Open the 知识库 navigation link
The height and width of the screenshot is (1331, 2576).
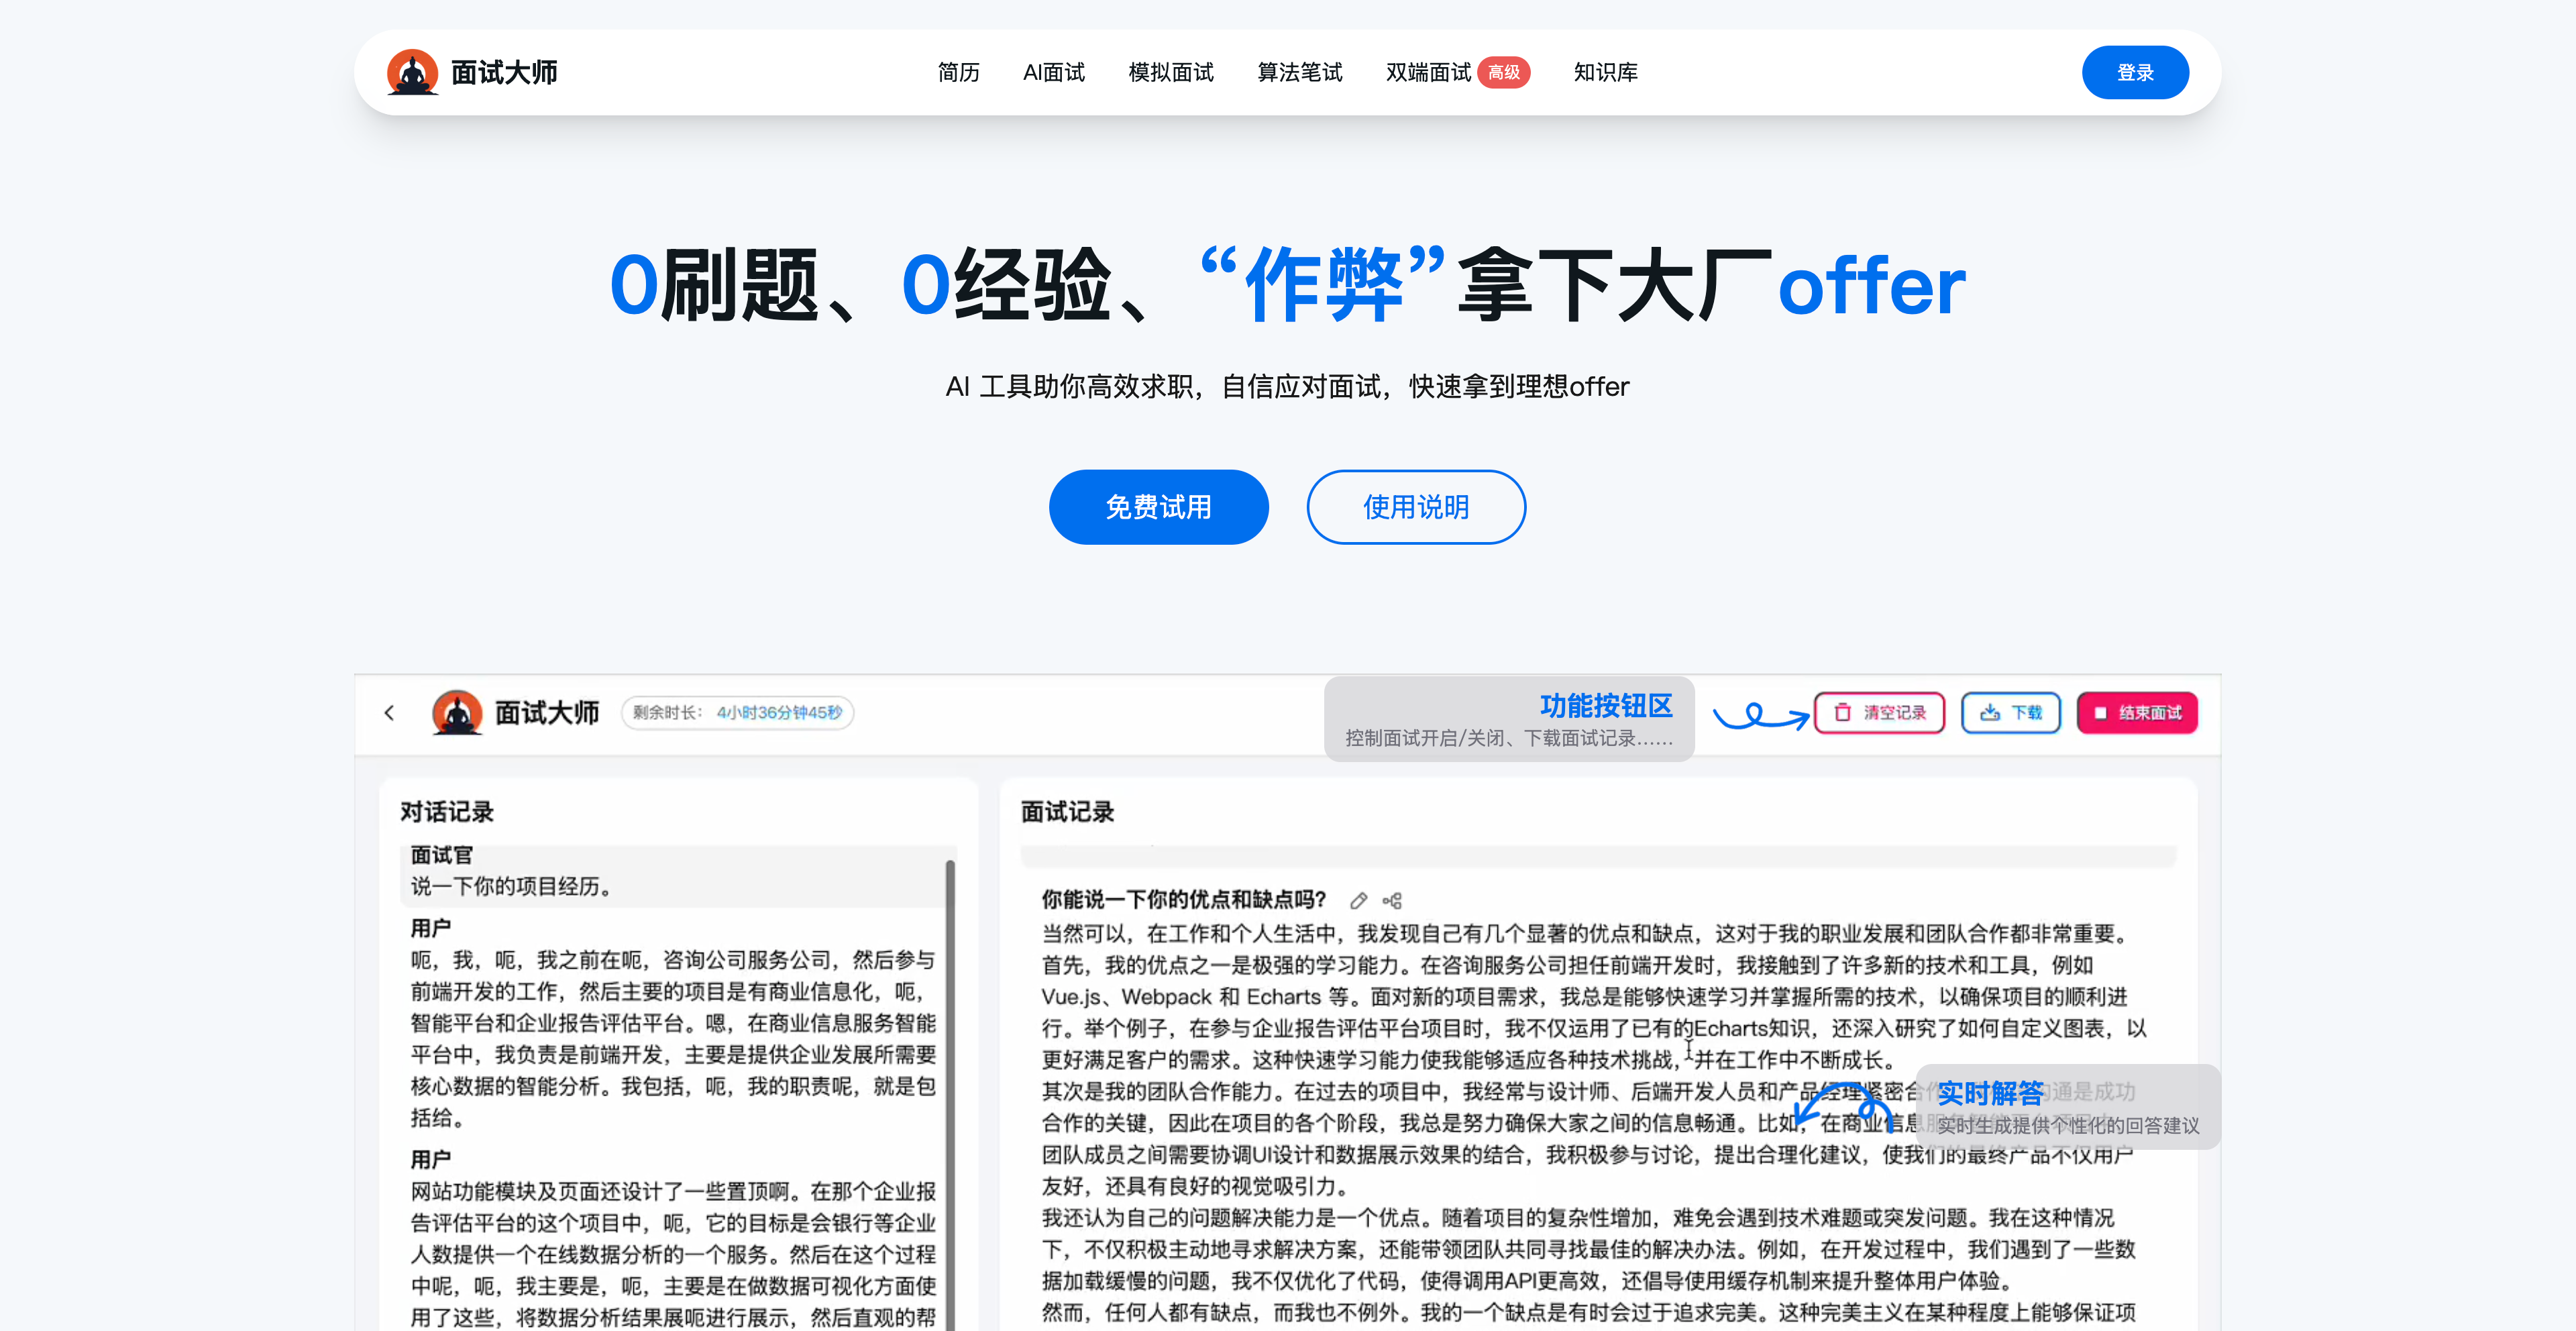1605,72
